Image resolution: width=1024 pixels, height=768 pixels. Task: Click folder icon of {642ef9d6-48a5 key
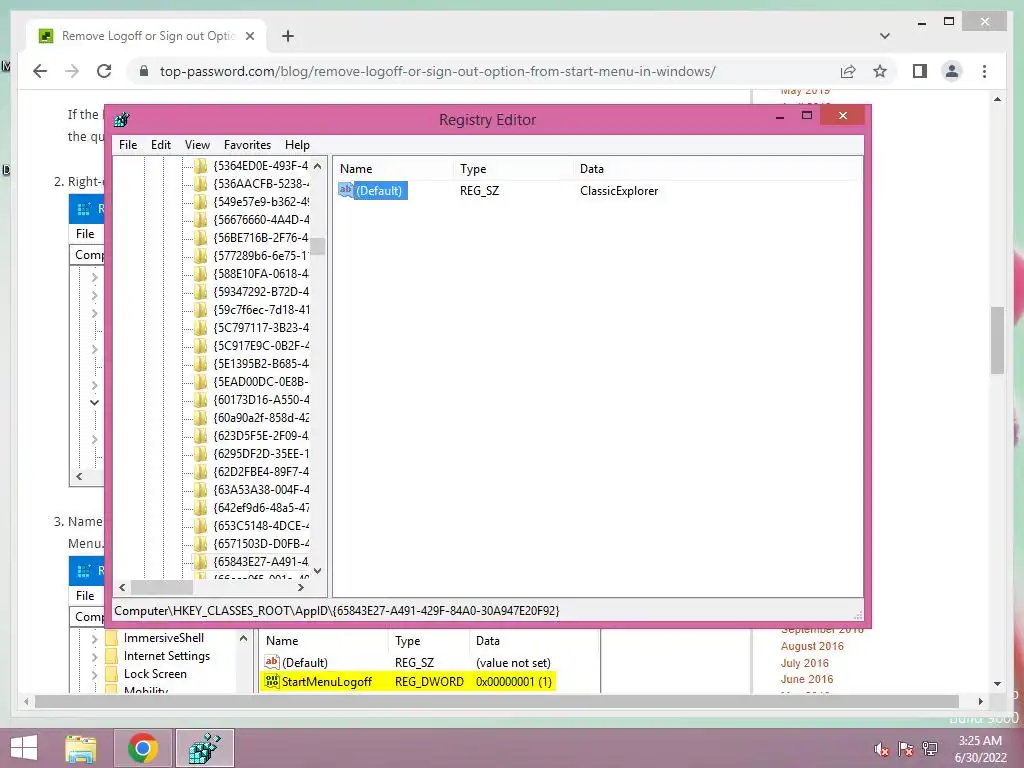click(x=200, y=507)
